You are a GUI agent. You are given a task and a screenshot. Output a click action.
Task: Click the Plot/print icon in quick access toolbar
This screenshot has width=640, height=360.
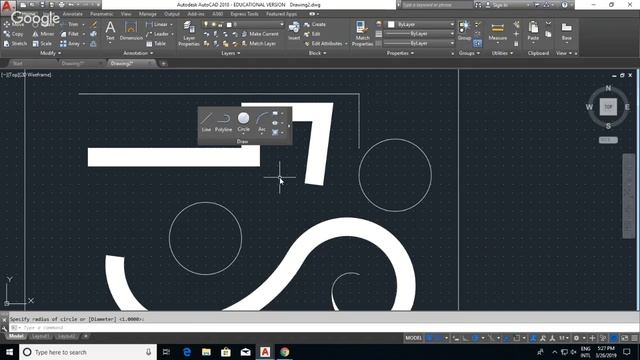(x=62, y=5)
